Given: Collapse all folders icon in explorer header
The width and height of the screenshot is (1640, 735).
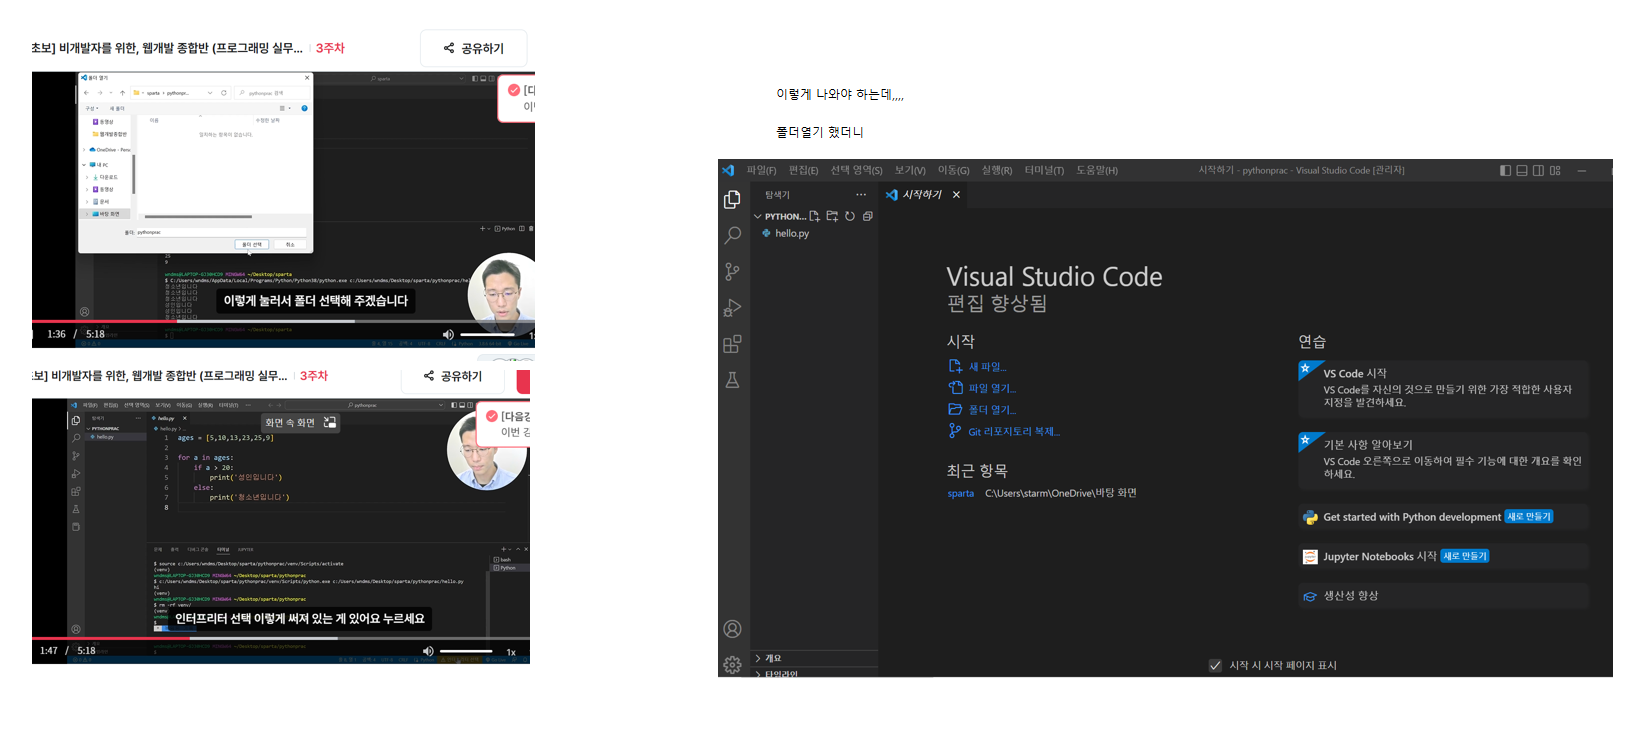Looking at the screenshot, I should [867, 216].
